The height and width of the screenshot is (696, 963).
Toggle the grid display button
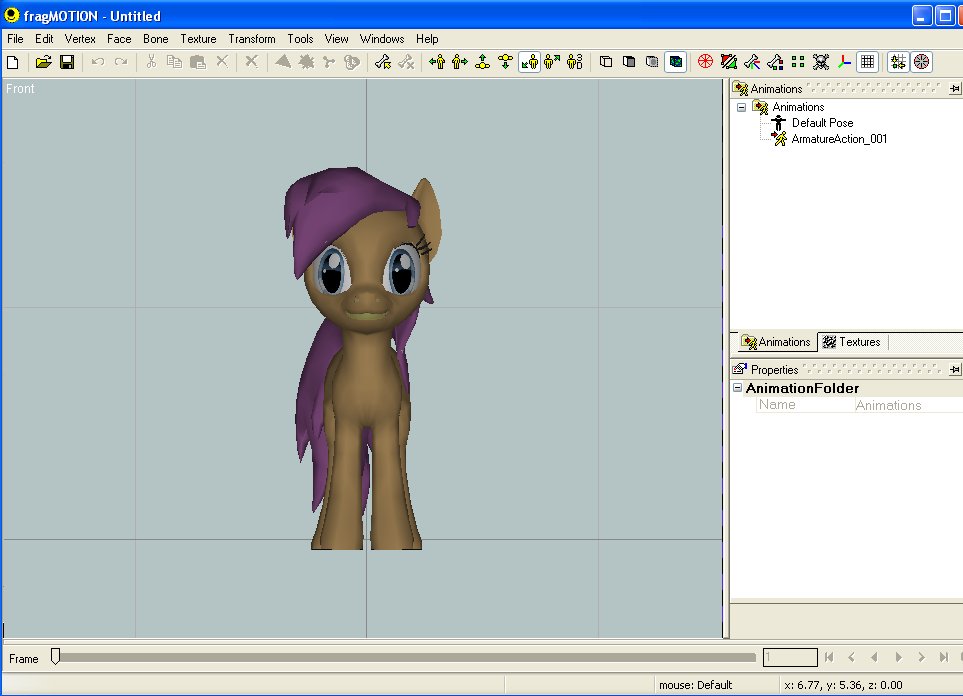tap(867, 62)
